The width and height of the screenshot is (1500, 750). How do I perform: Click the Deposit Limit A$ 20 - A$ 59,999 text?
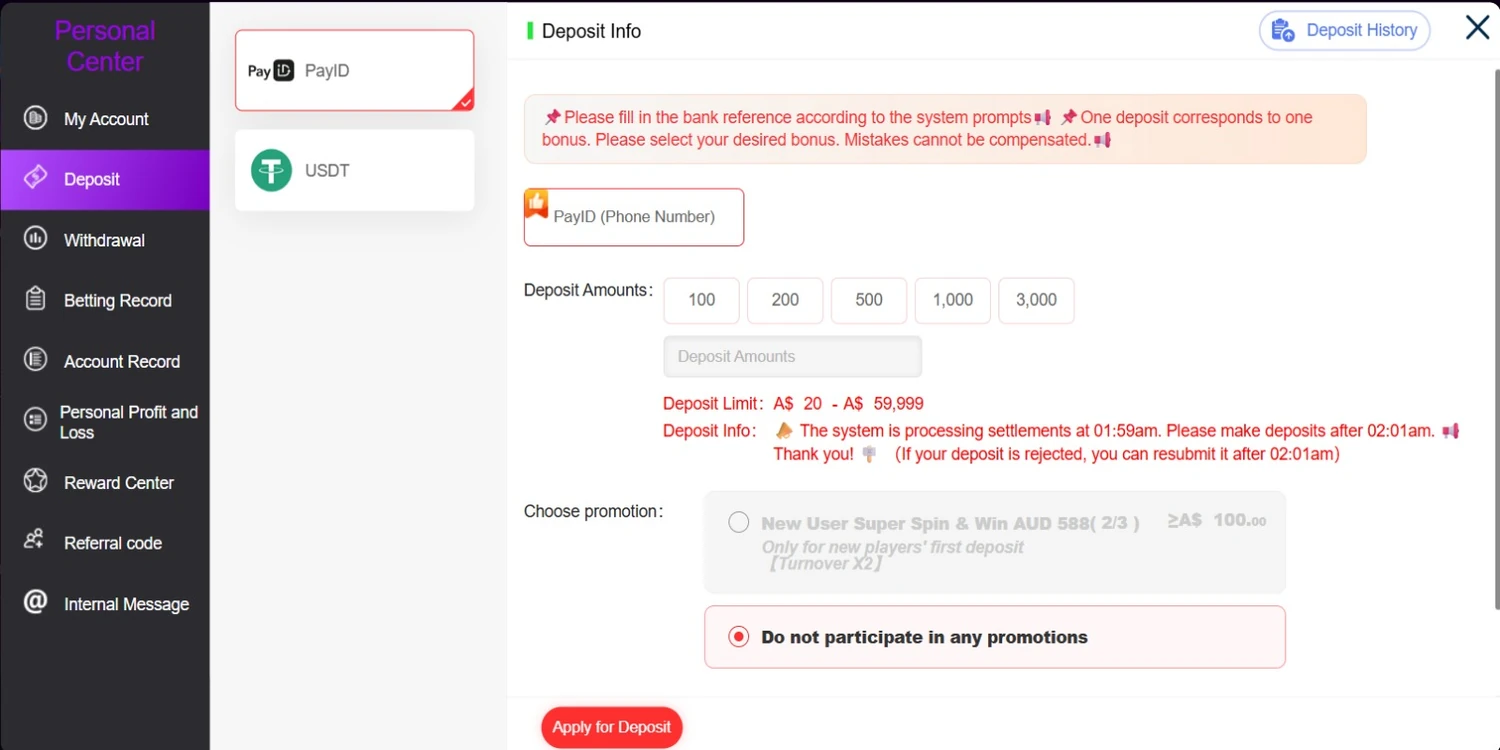[793, 404]
